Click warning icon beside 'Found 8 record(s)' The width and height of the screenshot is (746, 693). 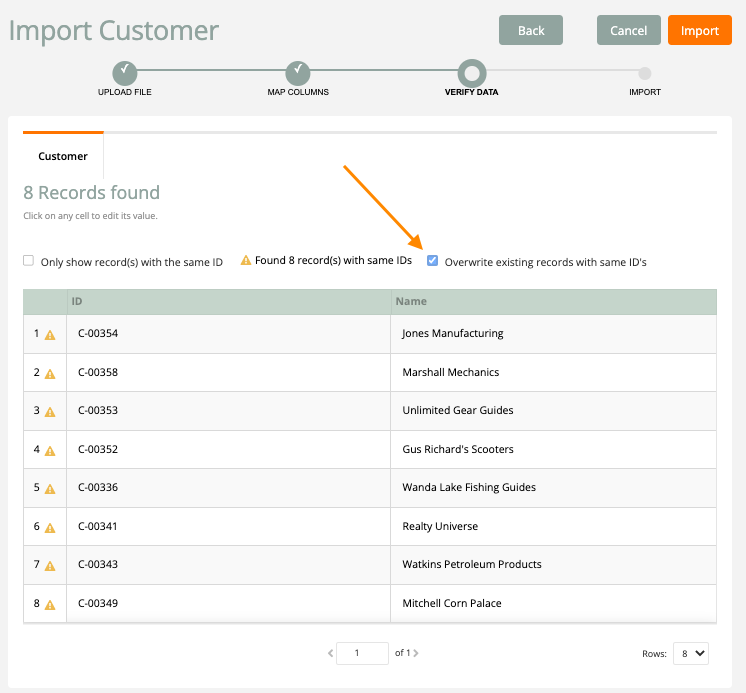(245, 260)
